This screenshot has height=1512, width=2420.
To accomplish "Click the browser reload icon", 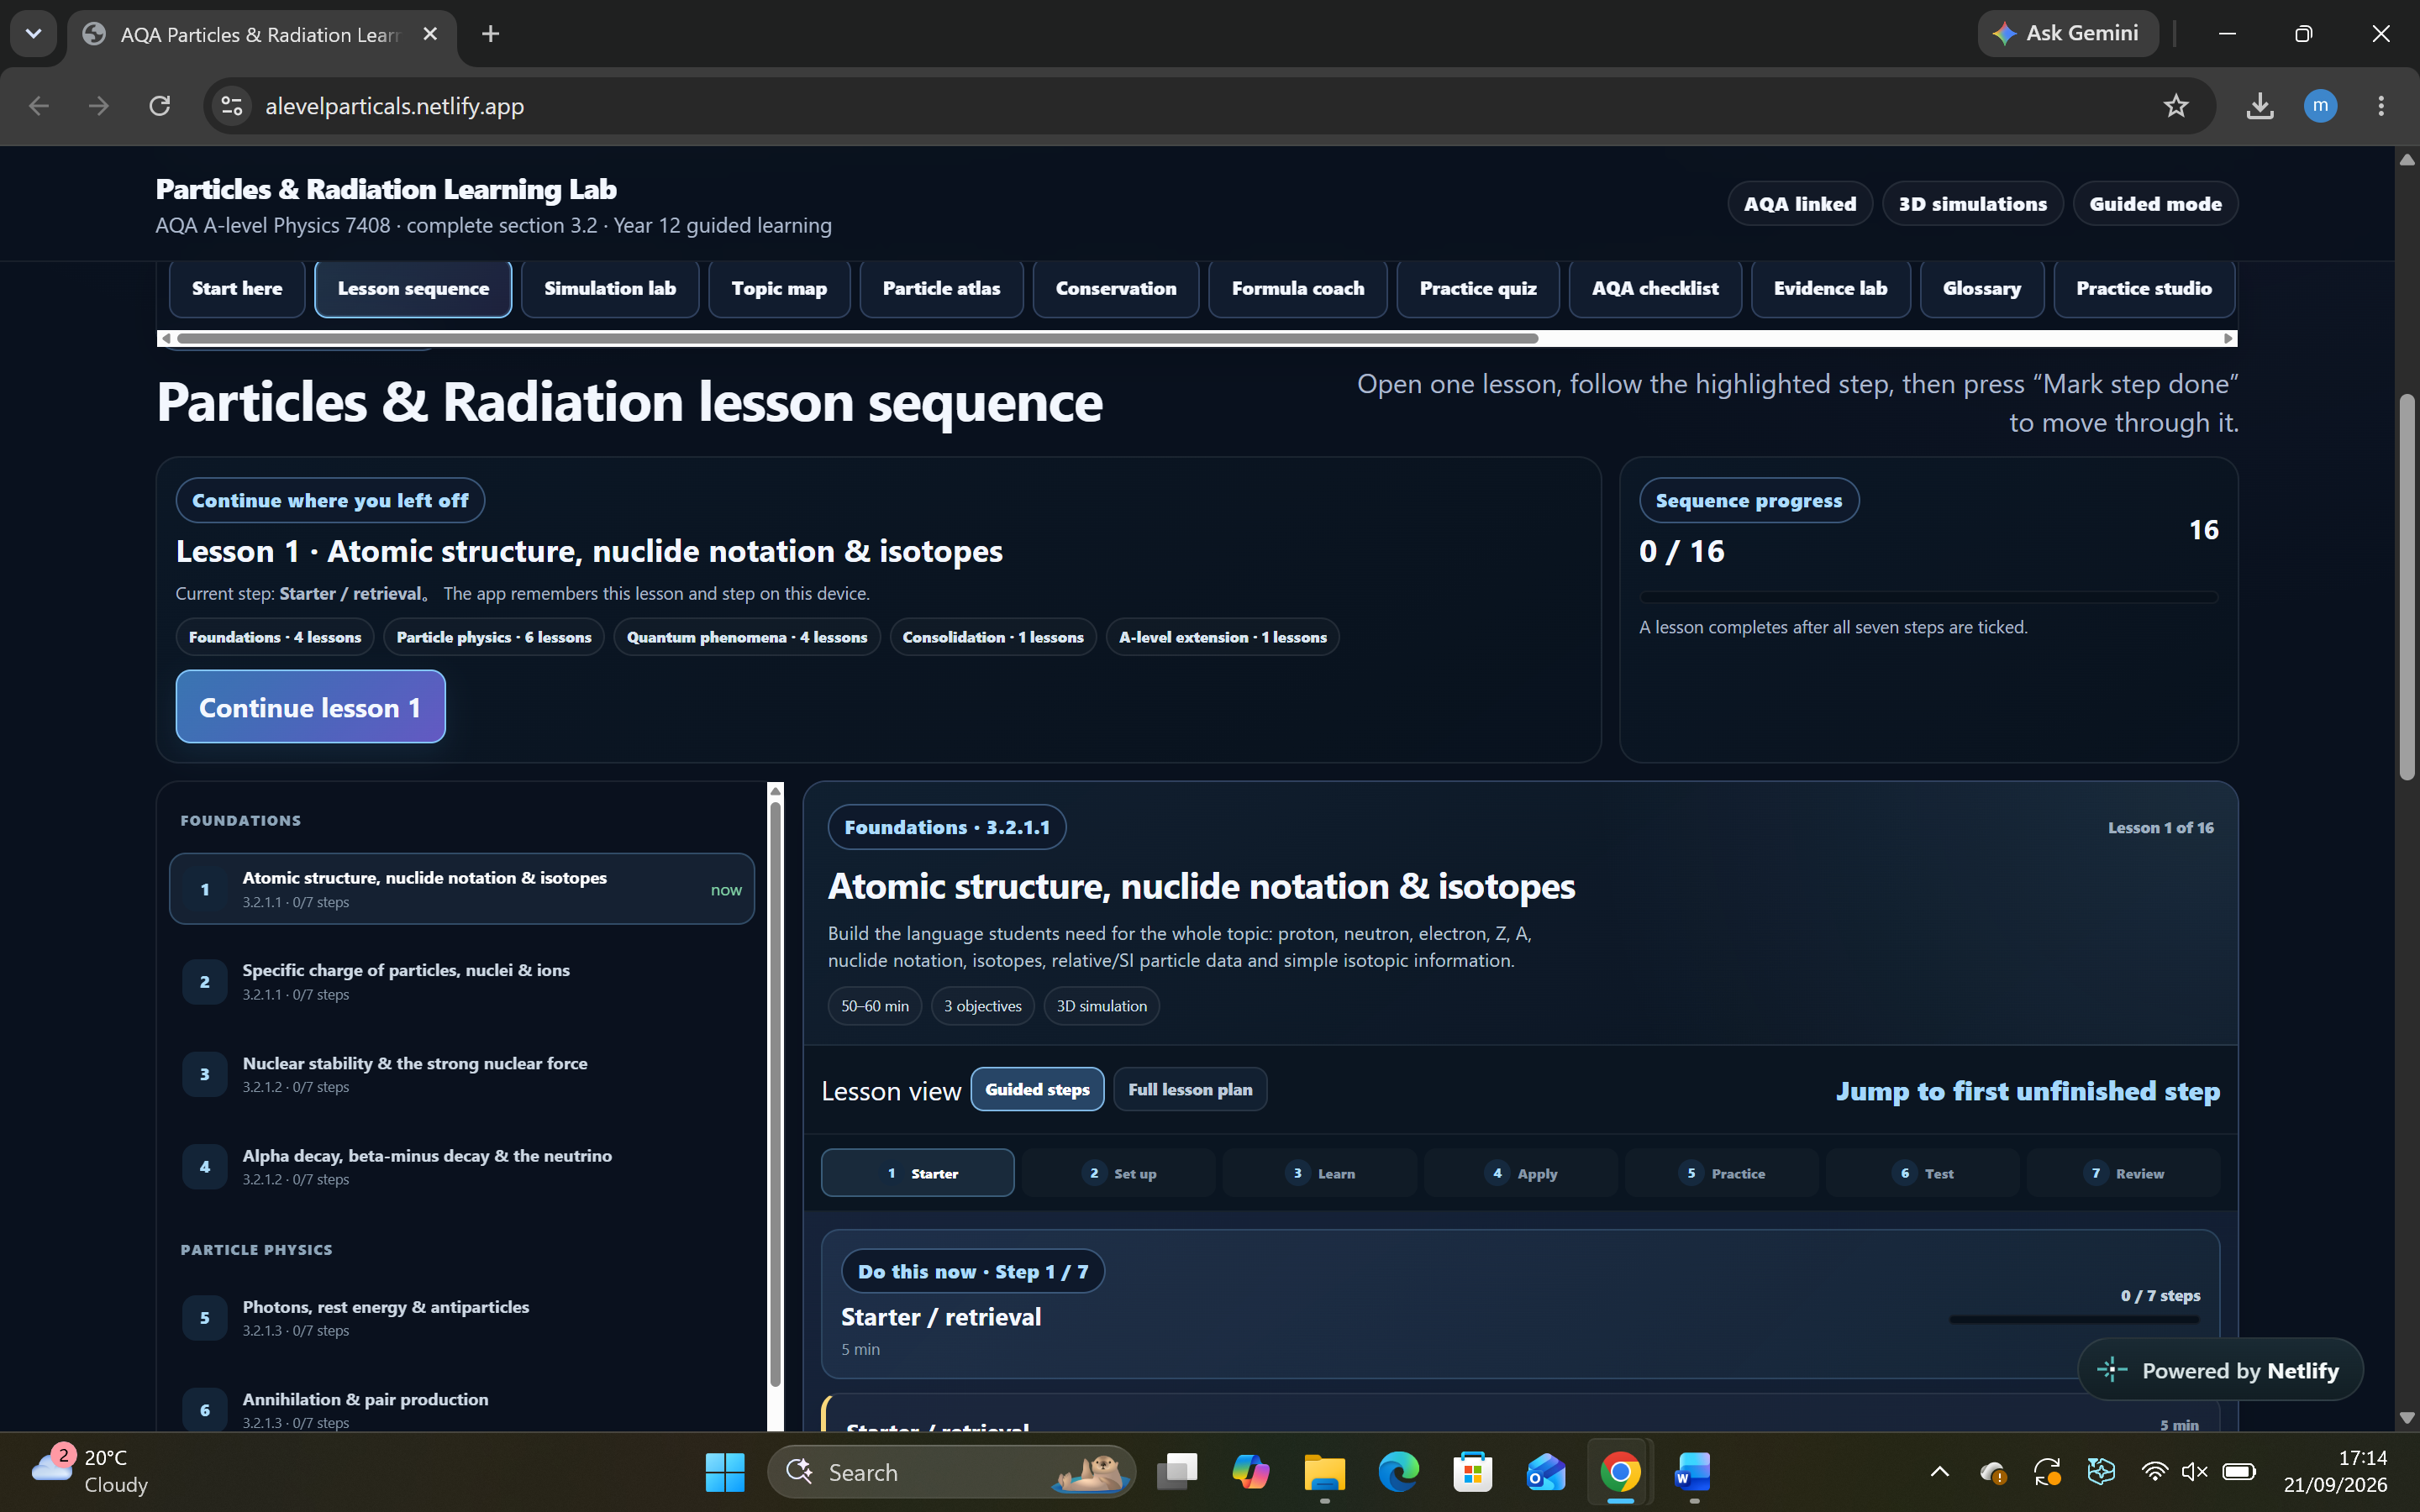I will pyautogui.click(x=160, y=106).
